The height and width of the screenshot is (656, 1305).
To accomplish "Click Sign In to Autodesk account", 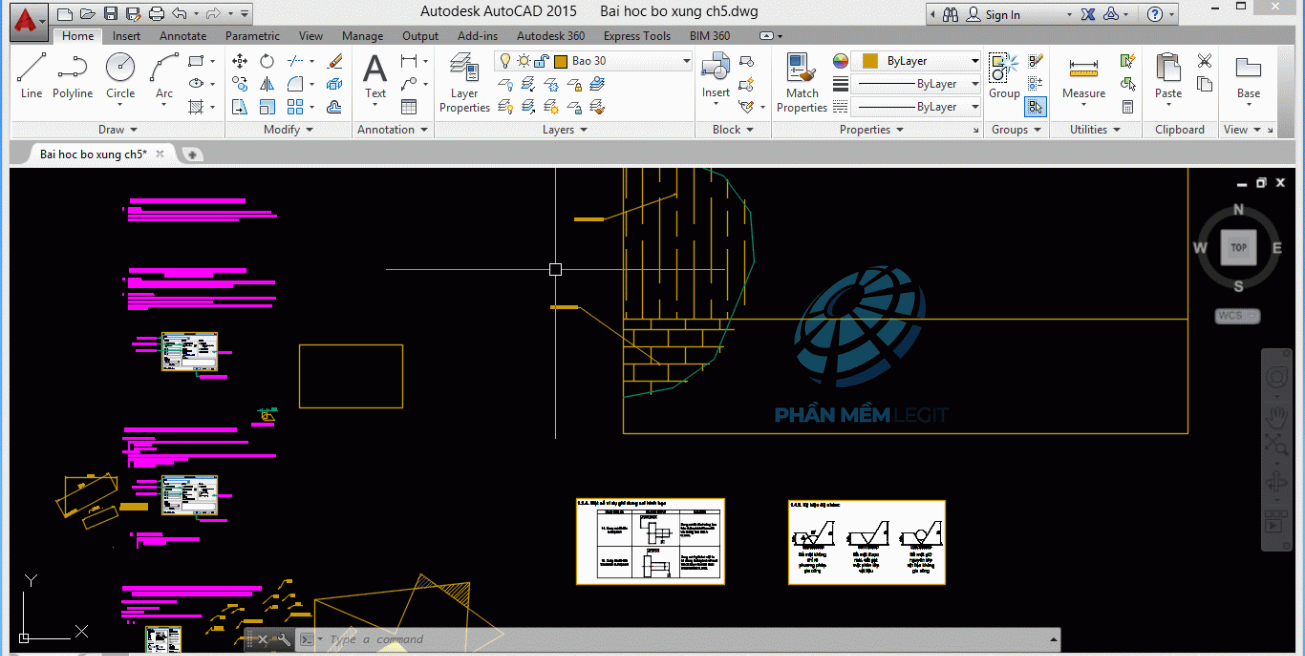I will tap(1002, 15).
